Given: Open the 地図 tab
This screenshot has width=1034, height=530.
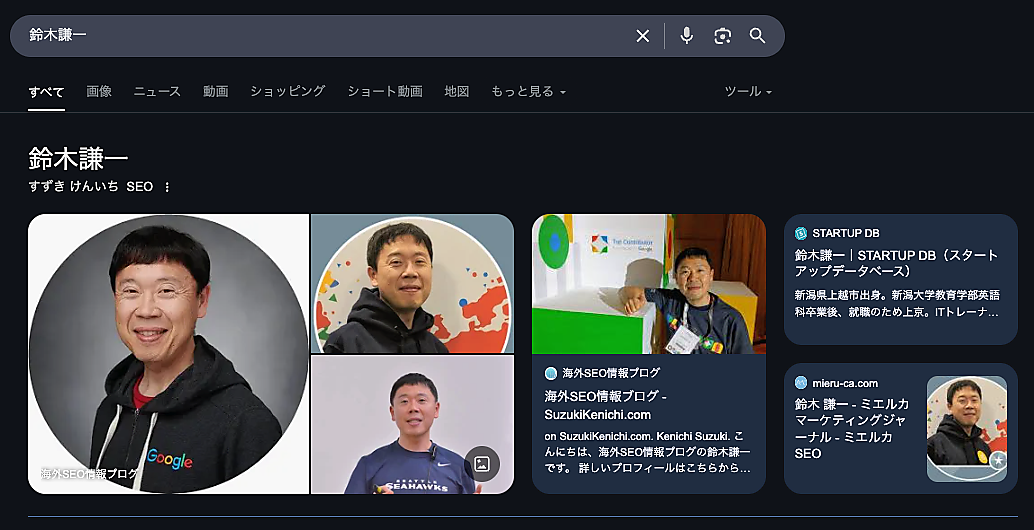Looking at the screenshot, I should [457, 92].
